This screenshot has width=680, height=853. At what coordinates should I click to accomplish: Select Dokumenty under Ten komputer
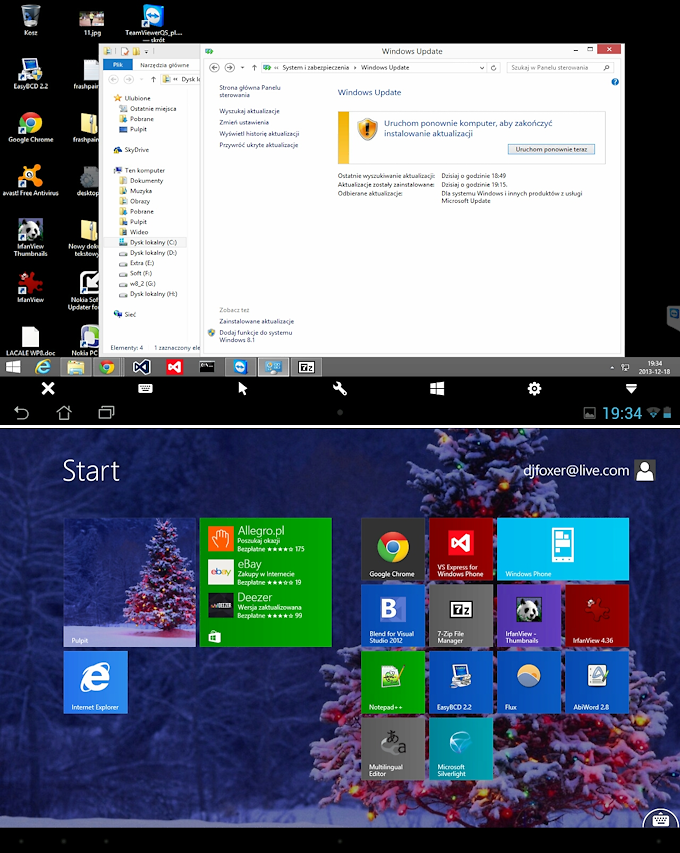[141, 181]
